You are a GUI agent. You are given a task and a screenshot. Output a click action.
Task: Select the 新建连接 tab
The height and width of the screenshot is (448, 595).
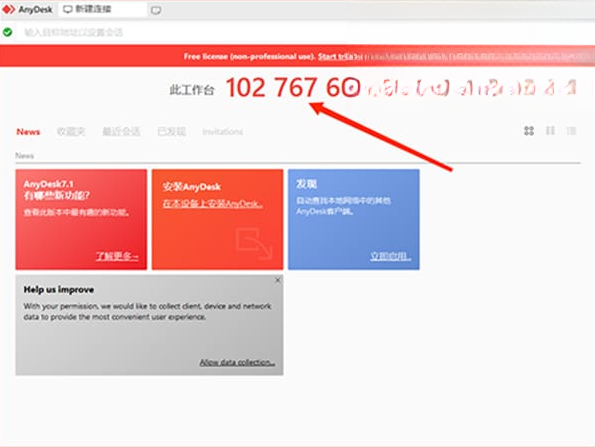102,9
